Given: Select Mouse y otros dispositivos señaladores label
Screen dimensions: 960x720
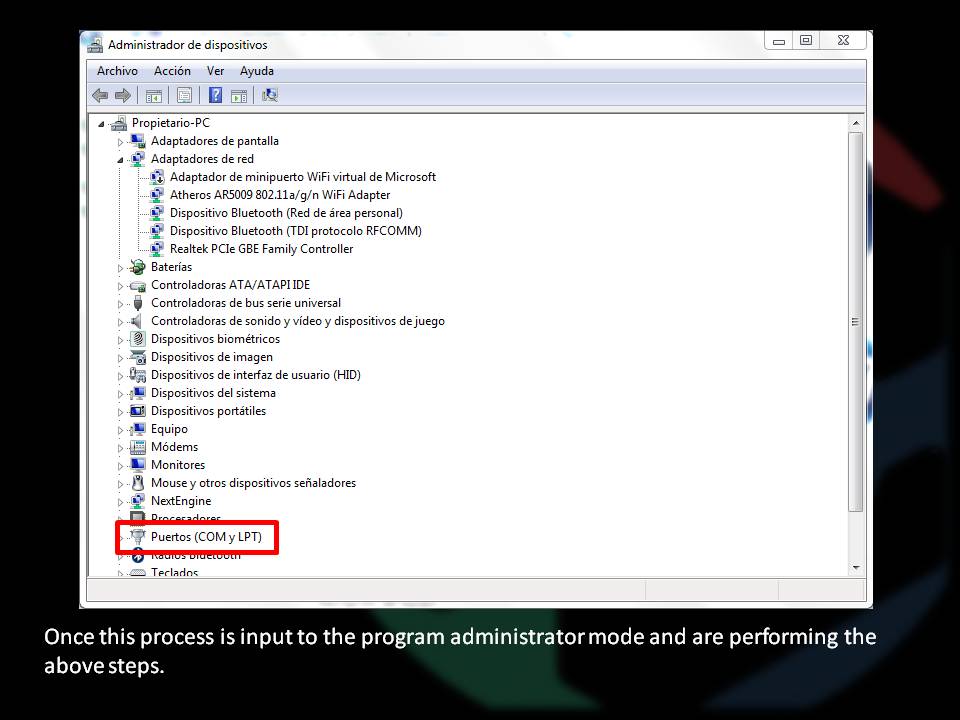Looking at the screenshot, I should pyautogui.click(x=253, y=483).
